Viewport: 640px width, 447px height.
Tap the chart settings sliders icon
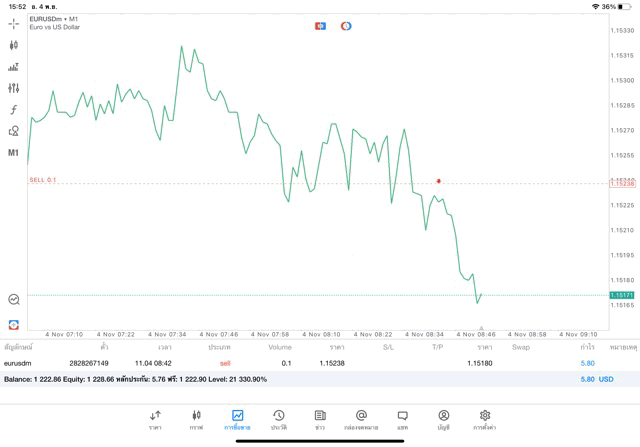click(x=13, y=88)
